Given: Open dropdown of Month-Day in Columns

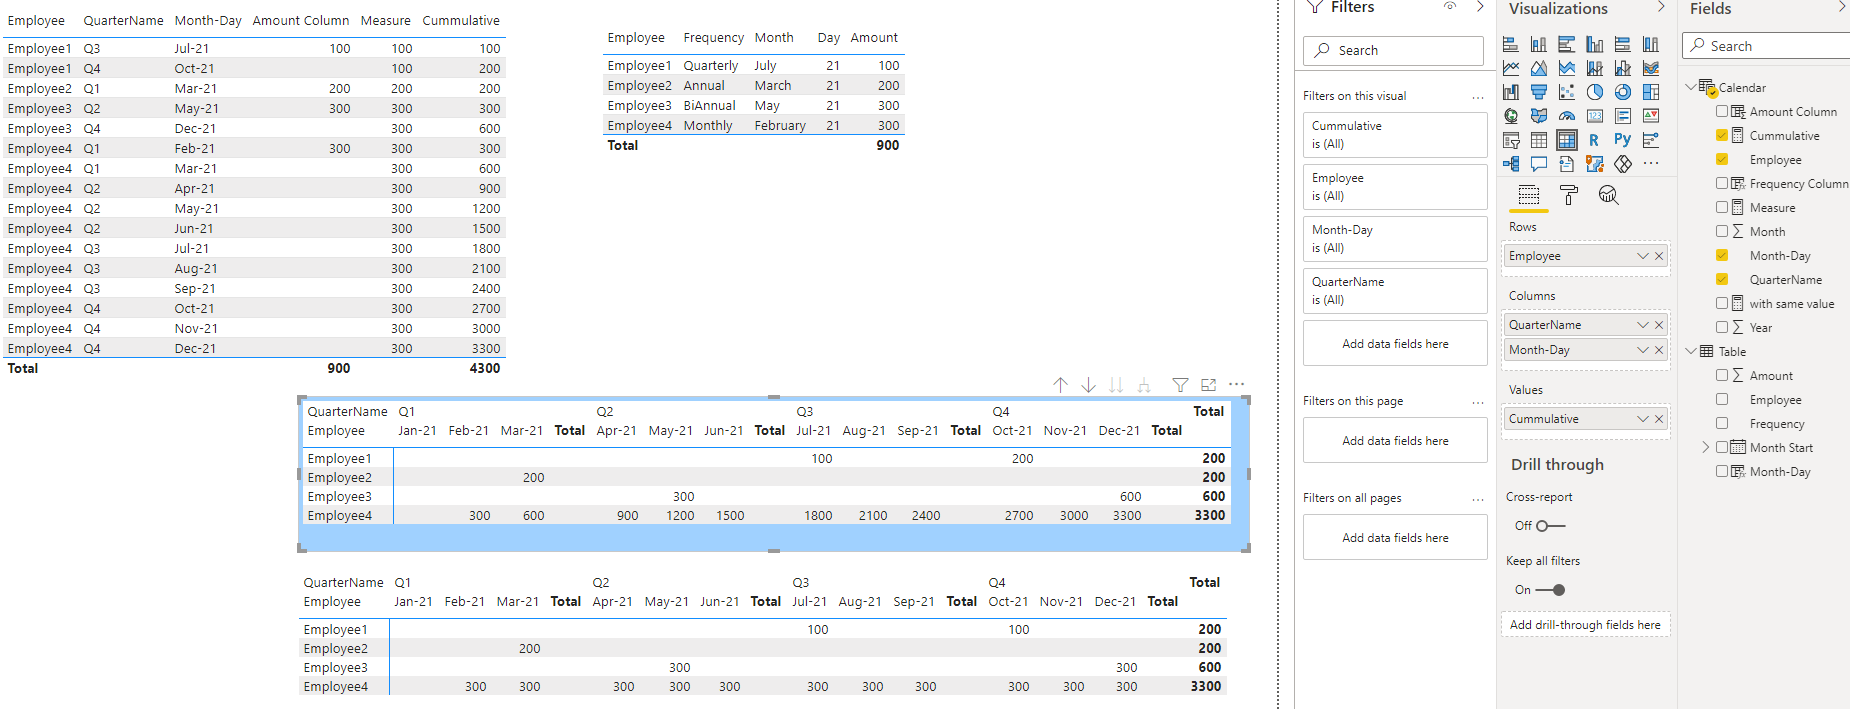Looking at the screenshot, I should (x=1642, y=350).
